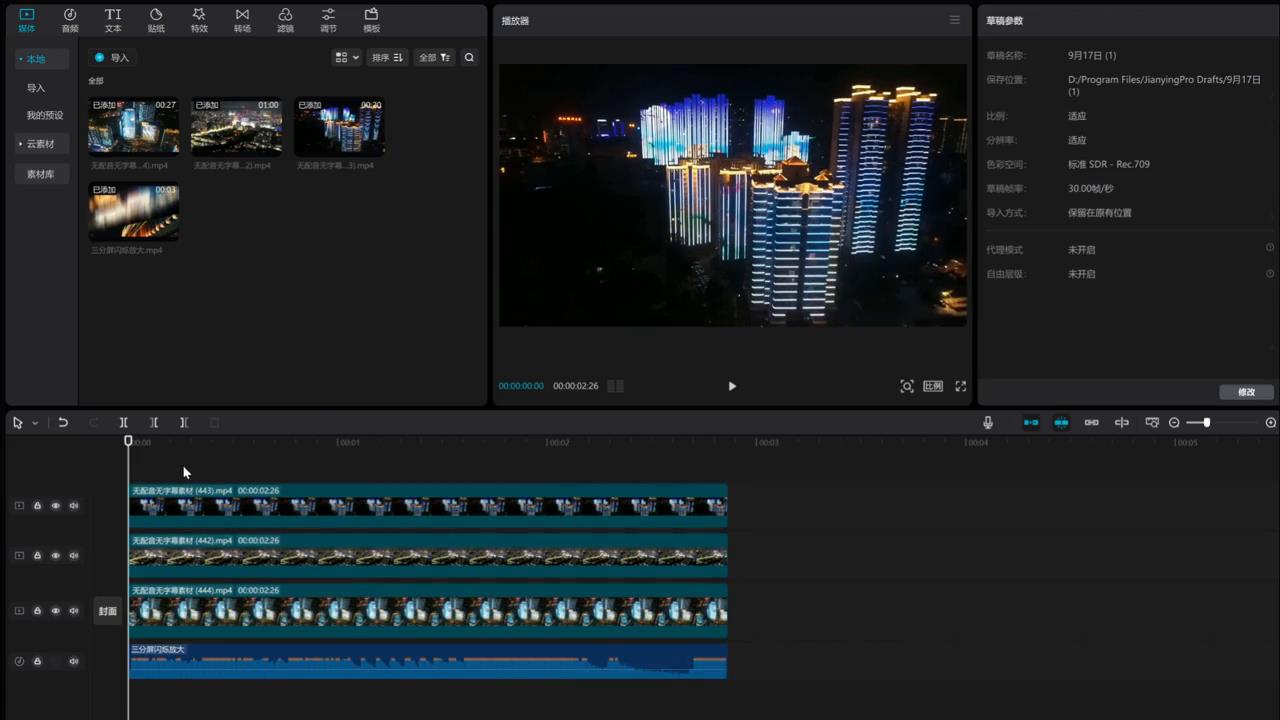The height and width of the screenshot is (720, 1280).
Task: Adjust the timeline zoom slider handle
Action: [1207, 423]
